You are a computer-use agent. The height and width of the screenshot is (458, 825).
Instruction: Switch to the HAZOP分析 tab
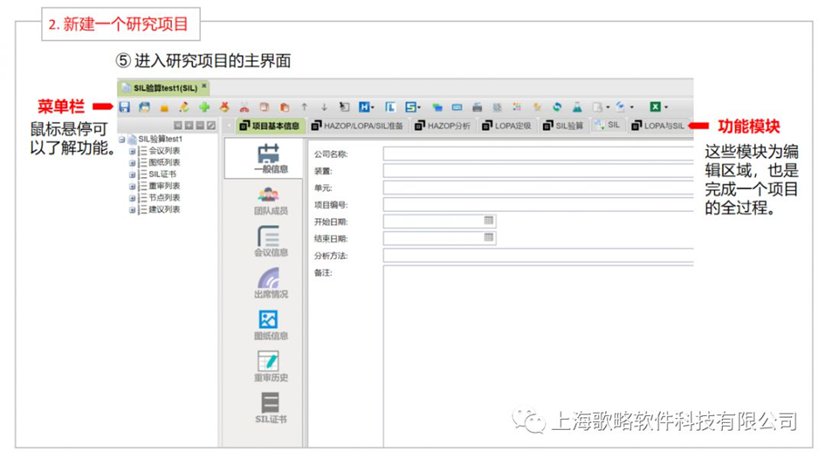pos(442,126)
